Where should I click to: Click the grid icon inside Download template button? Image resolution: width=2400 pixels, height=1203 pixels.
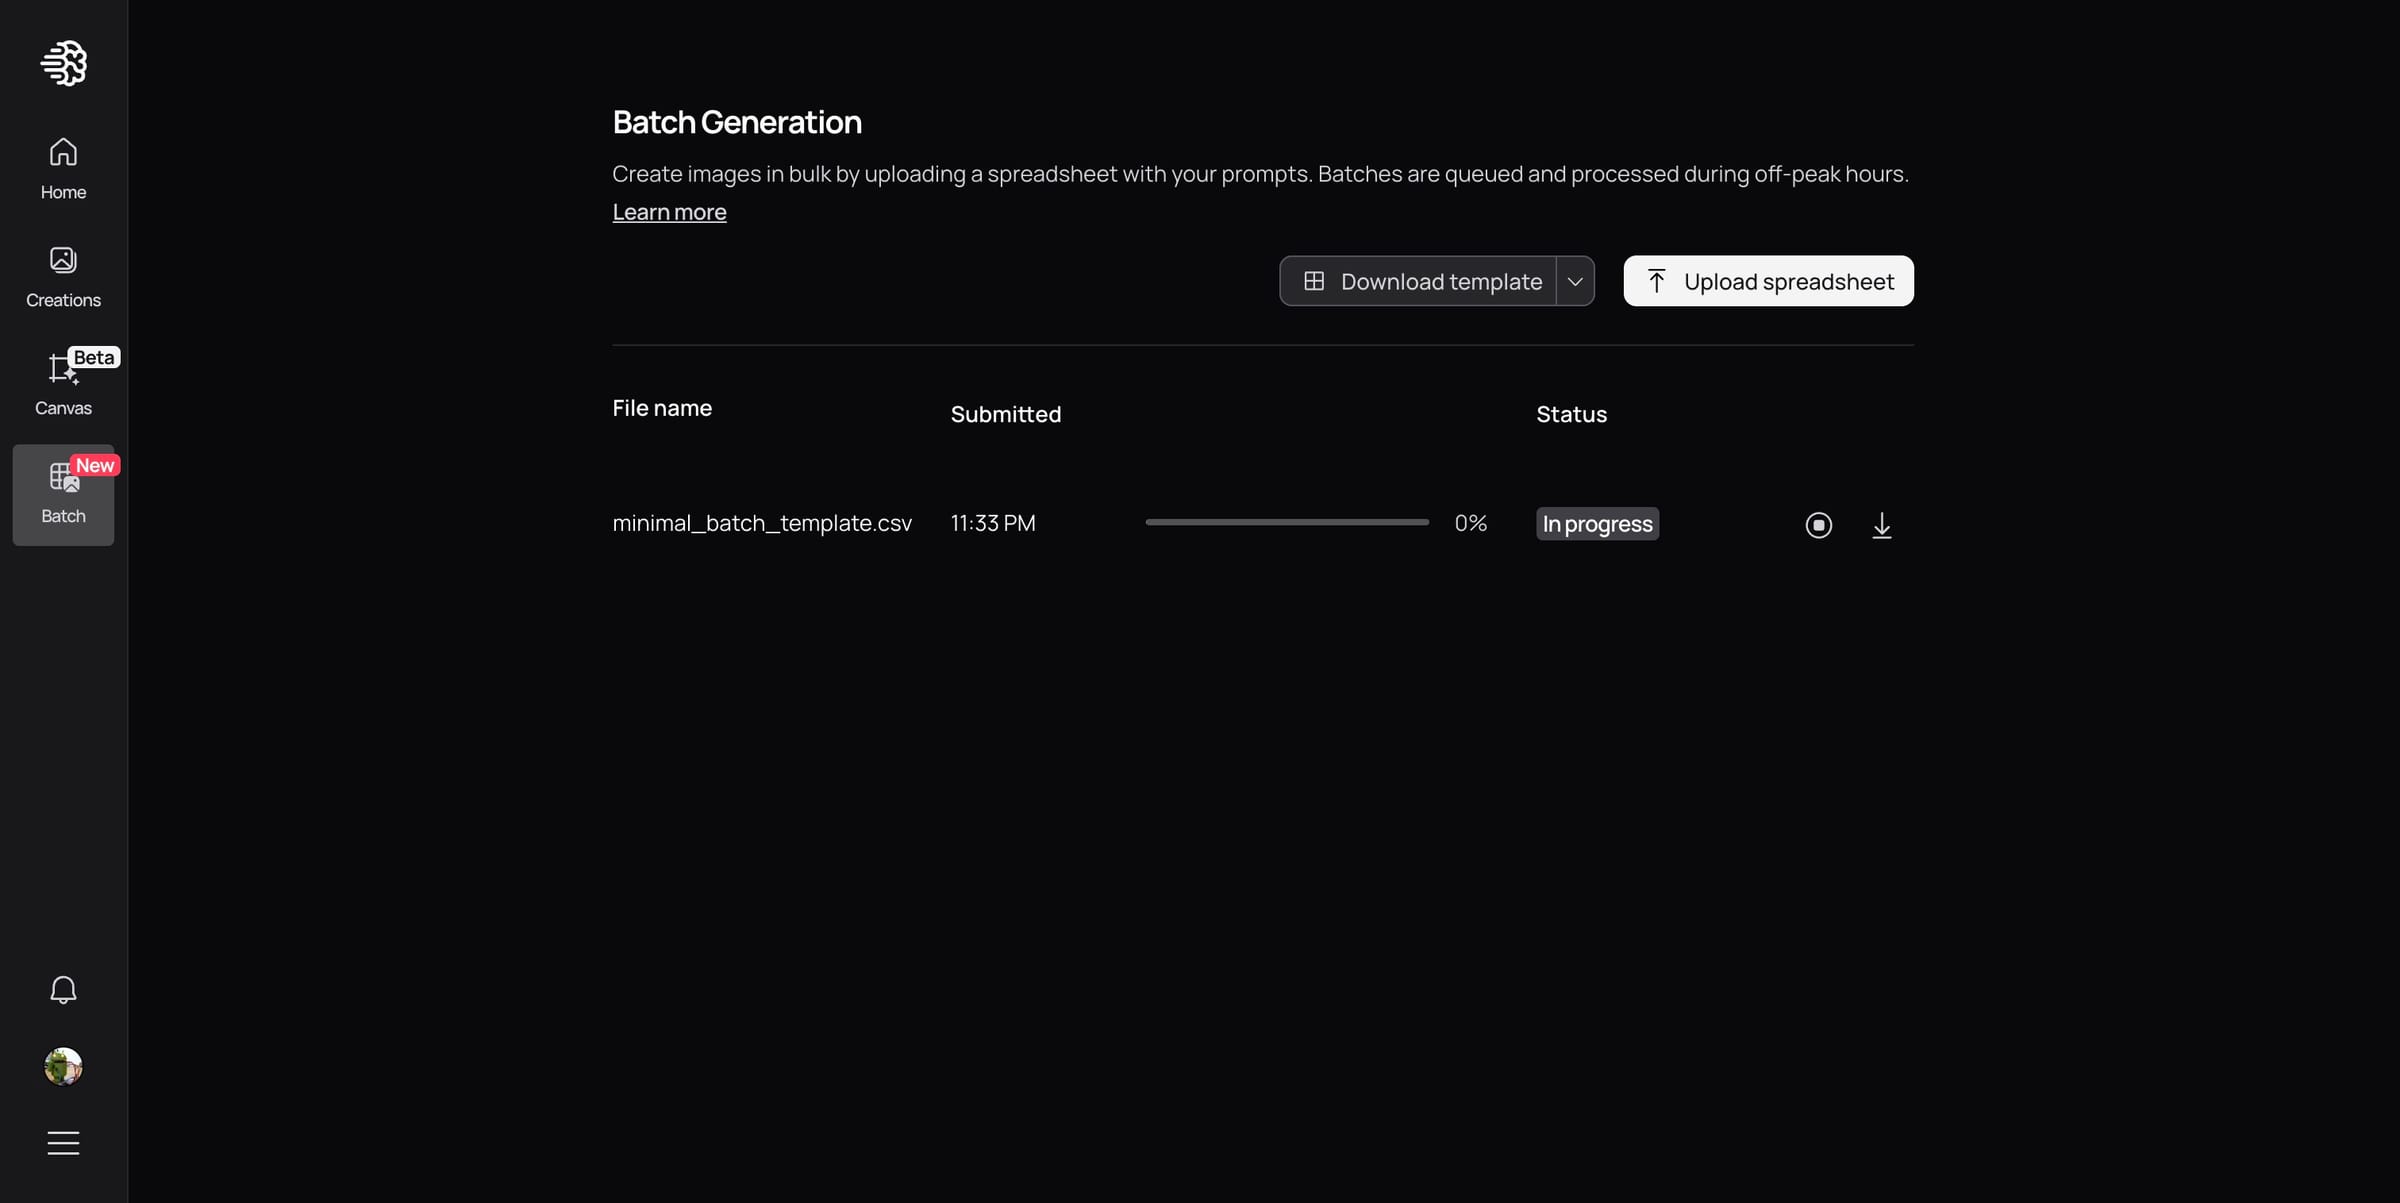(x=1316, y=281)
